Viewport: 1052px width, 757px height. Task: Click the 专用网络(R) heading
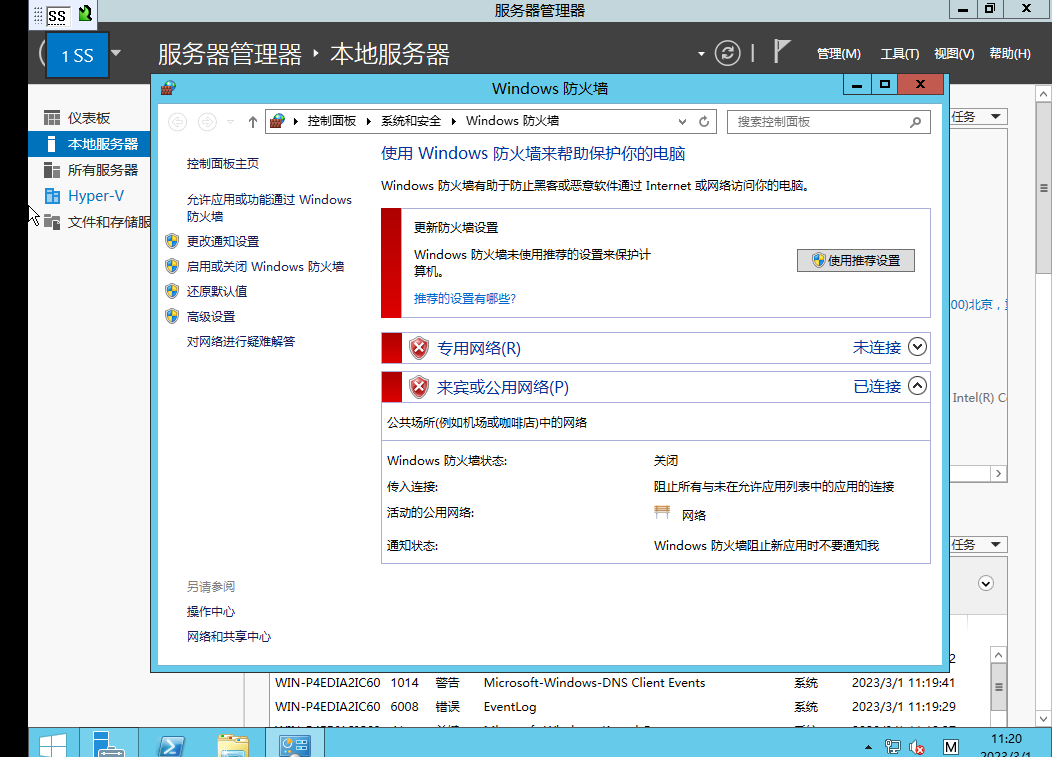479,348
